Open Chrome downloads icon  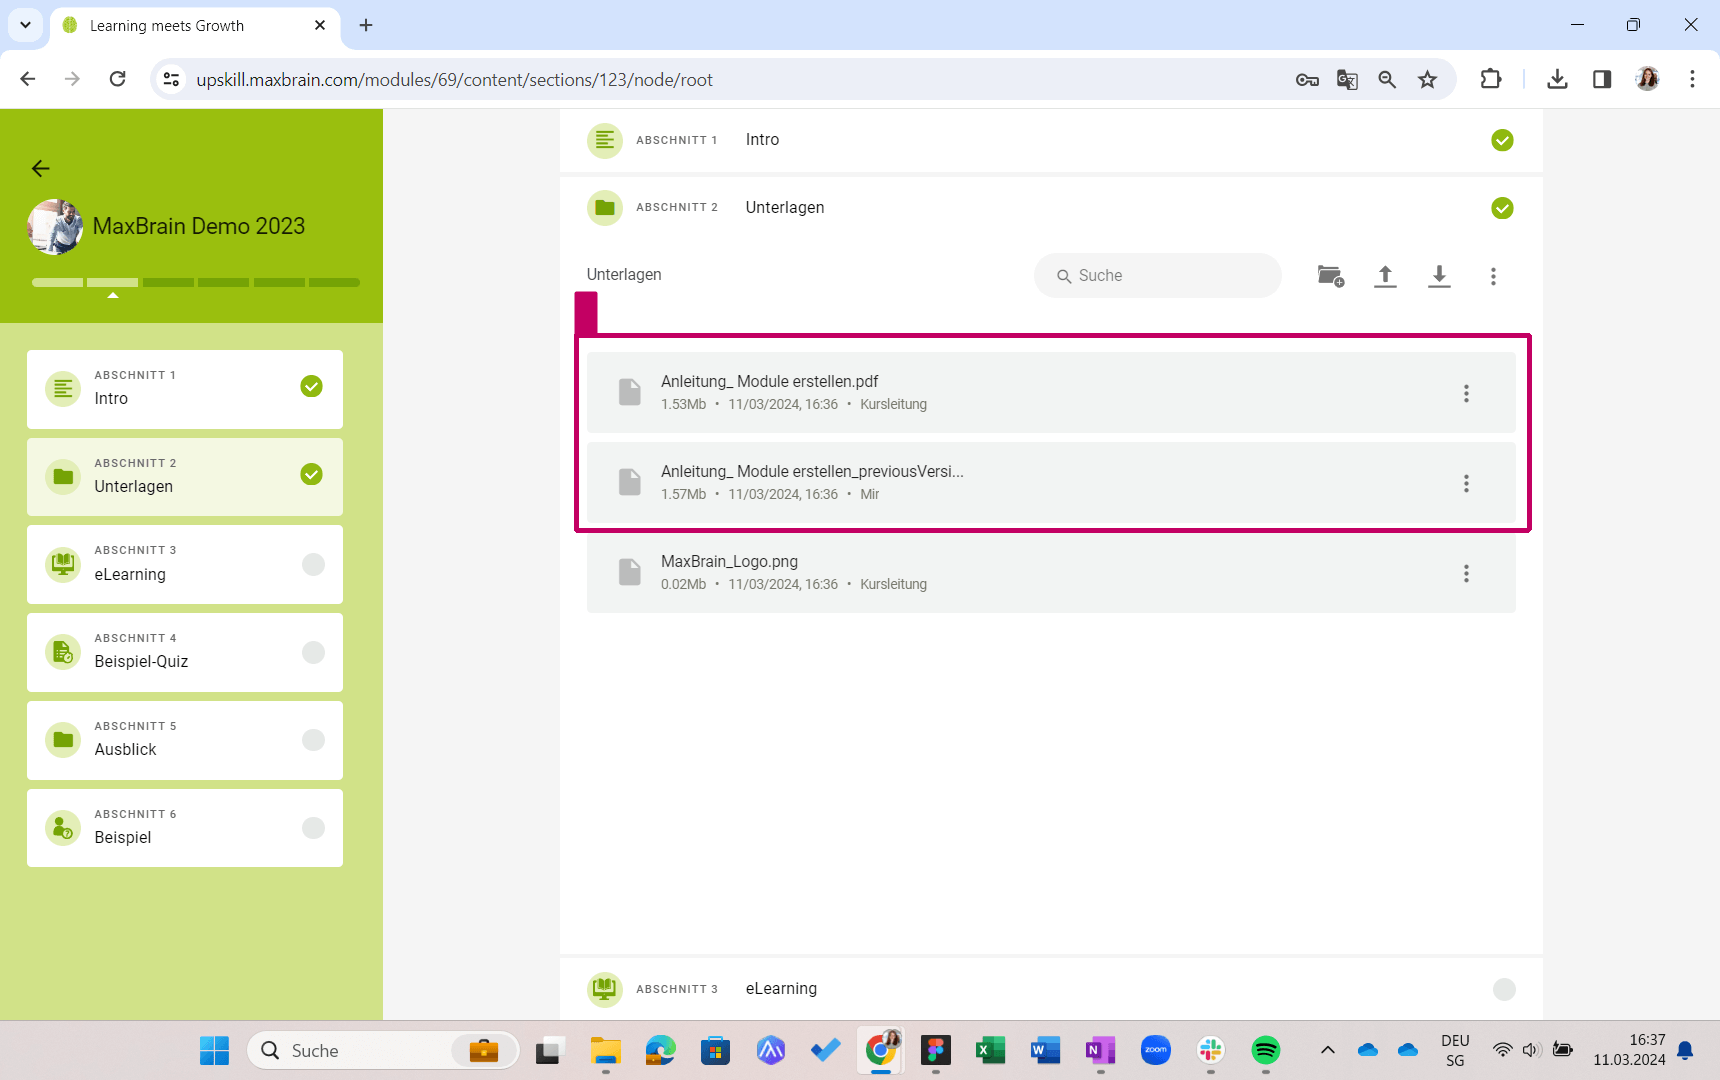tap(1557, 79)
